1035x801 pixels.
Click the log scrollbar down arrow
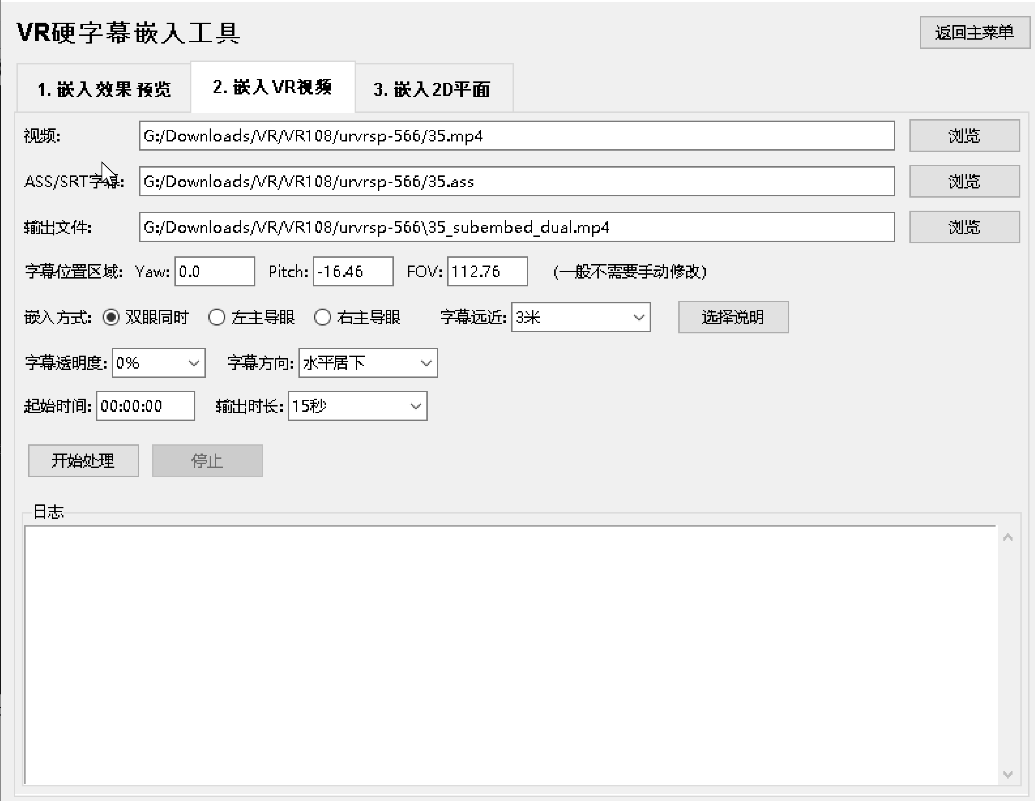tap(1007, 774)
